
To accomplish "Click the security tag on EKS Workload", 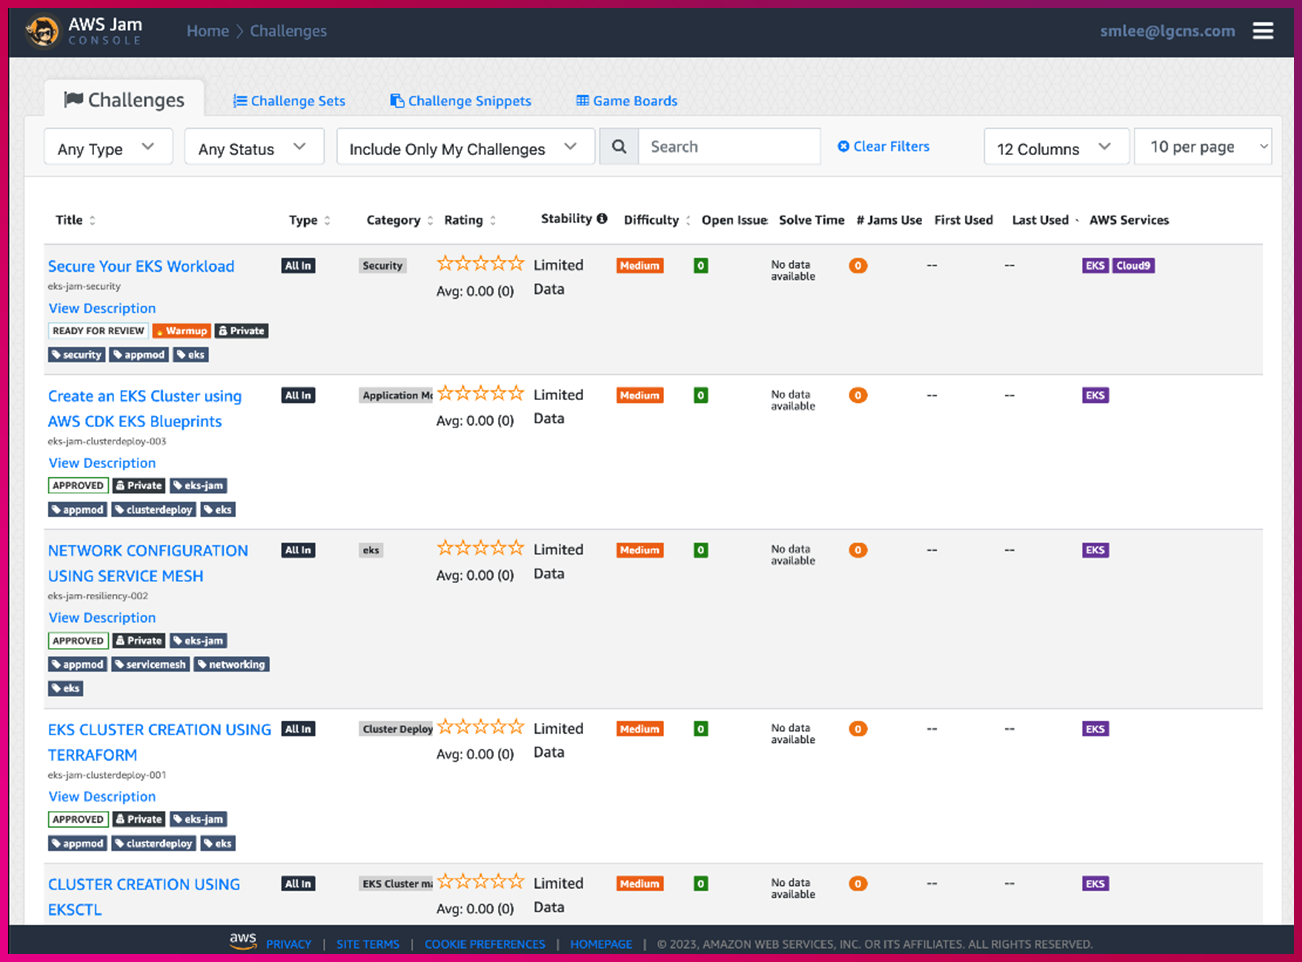I will click(x=77, y=355).
